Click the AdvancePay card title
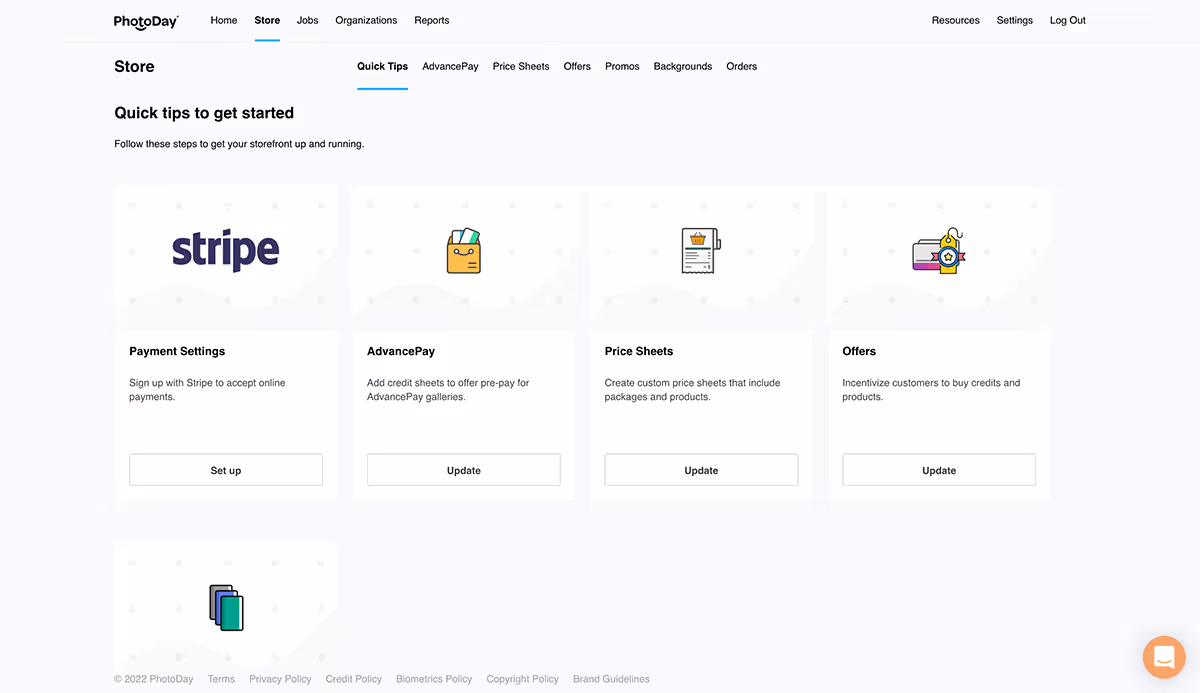Viewport: 1200px width, 693px height. 401,351
